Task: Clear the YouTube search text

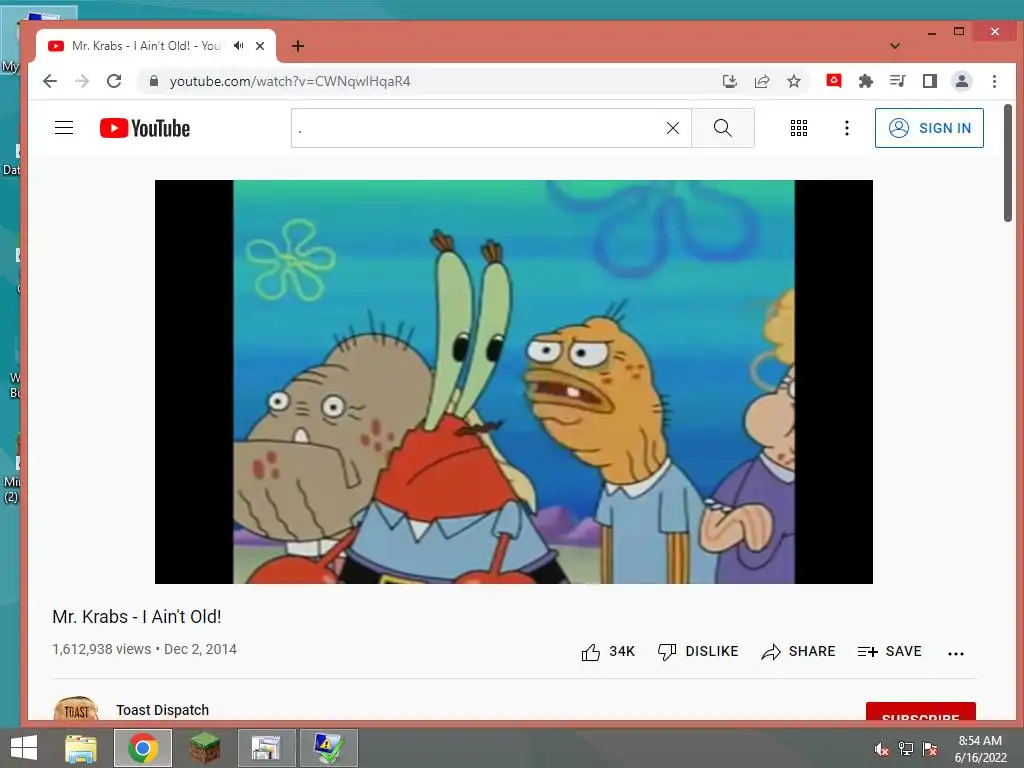Action: click(x=673, y=128)
